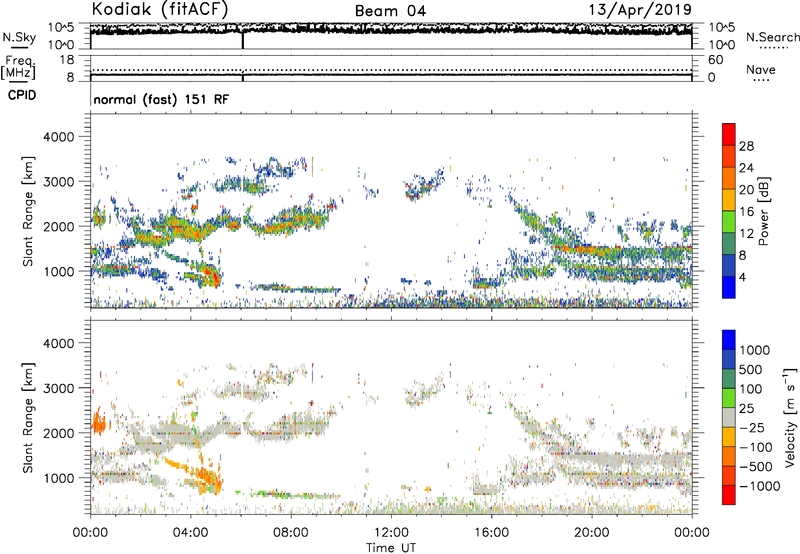Click the 'Time UT' axis label
The height and width of the screenshot is (554, 800).
pyautogui.click(x=391, y=548)
